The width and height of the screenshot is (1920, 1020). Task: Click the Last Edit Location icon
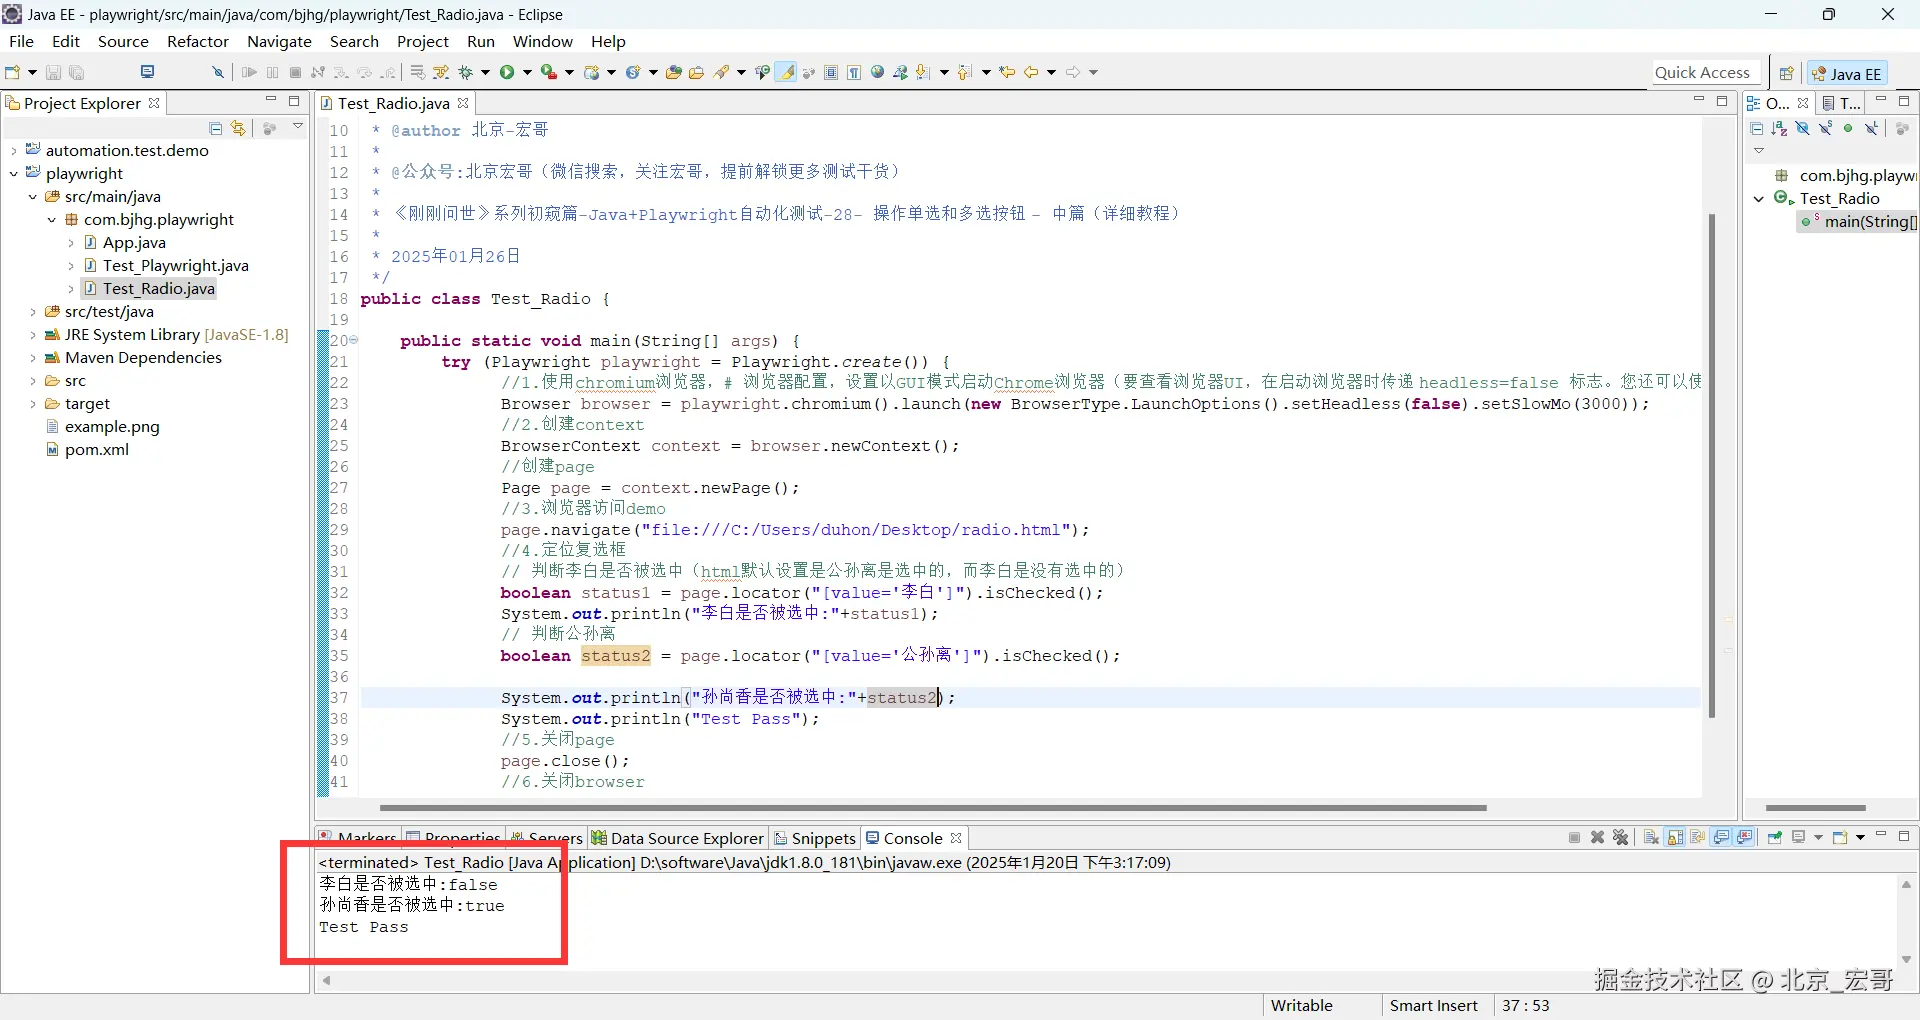pyautogui.click(x=1007, y=72)
